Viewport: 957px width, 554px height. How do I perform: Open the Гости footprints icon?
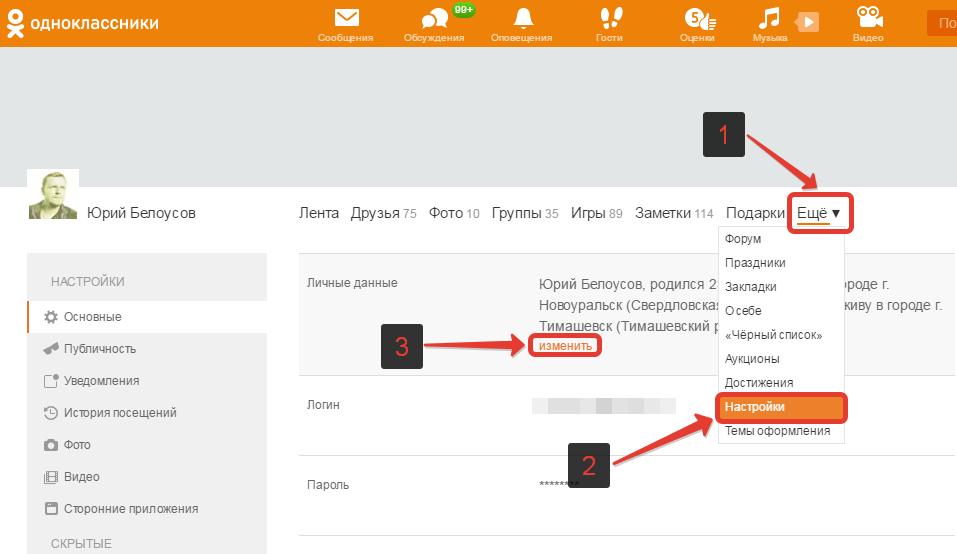click(x=610, y=18)
